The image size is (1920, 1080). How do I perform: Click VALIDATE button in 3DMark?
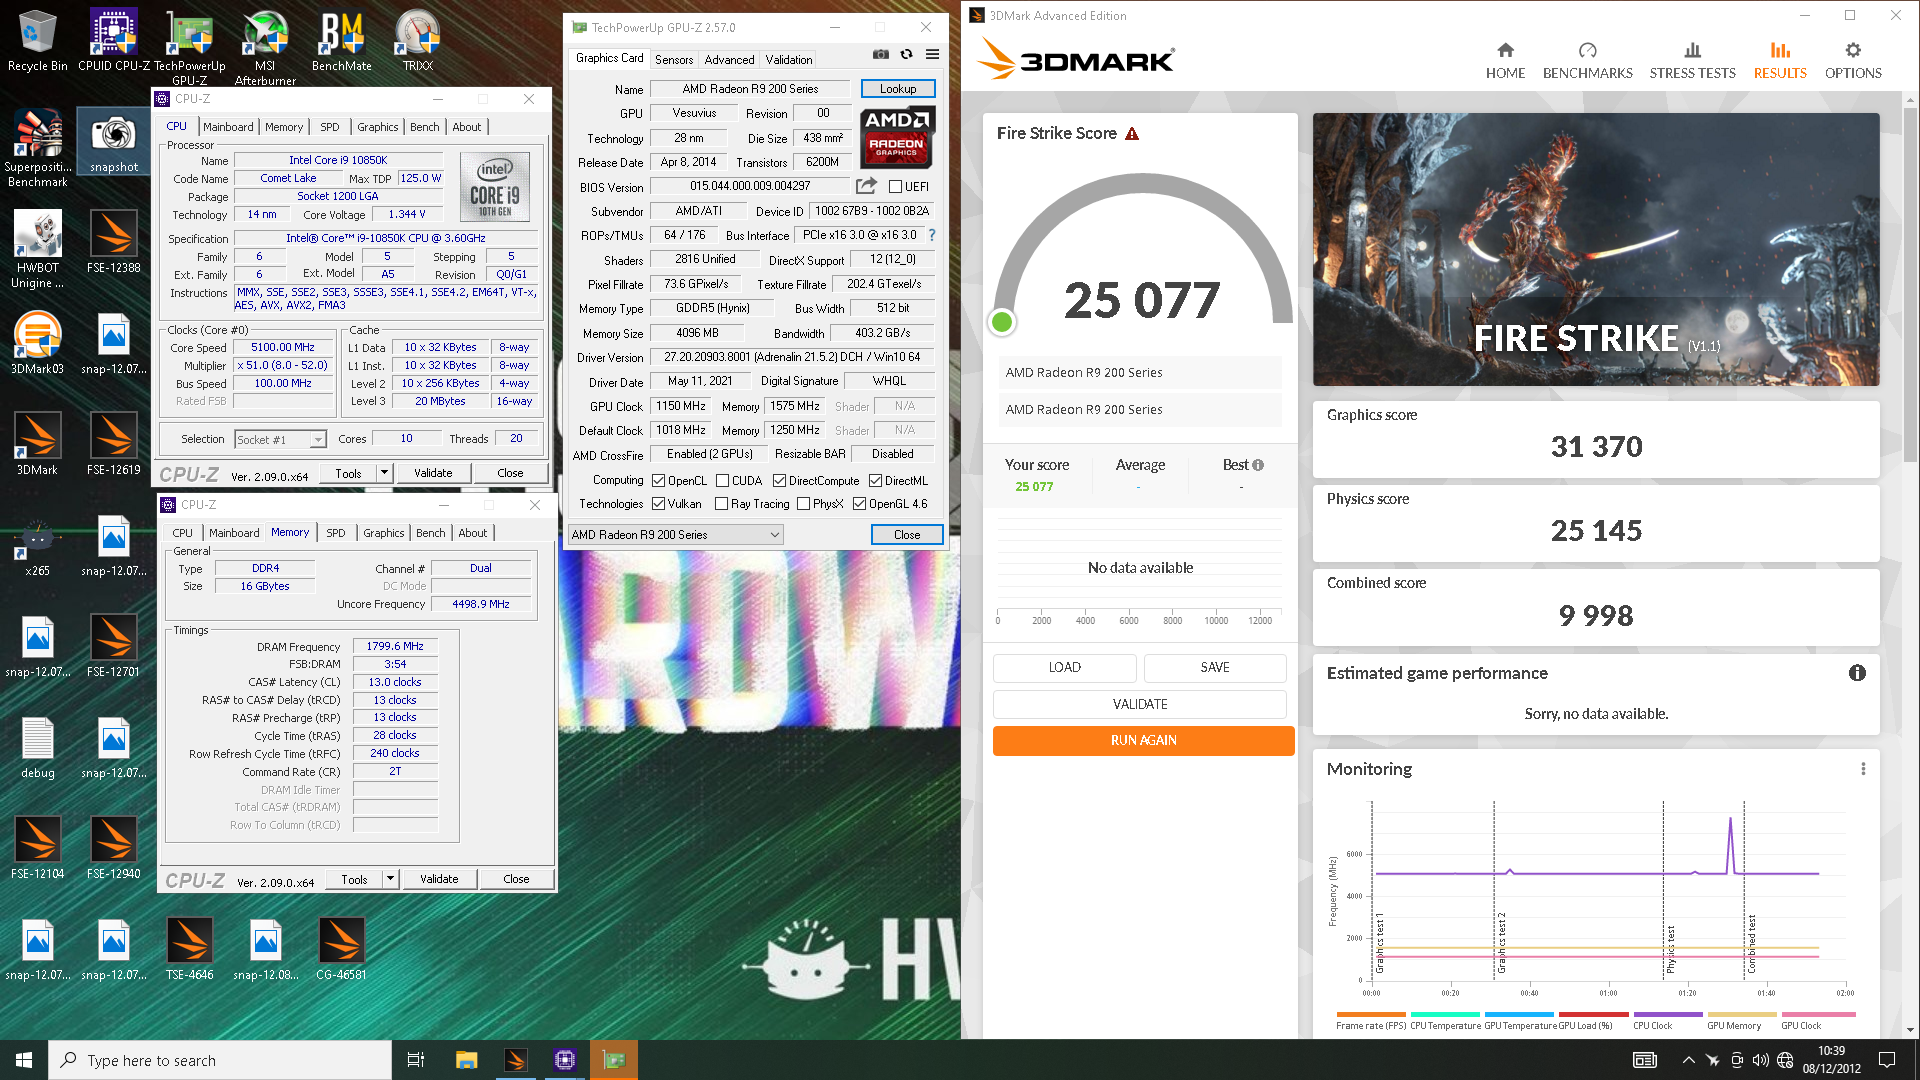coord(1140,704)
